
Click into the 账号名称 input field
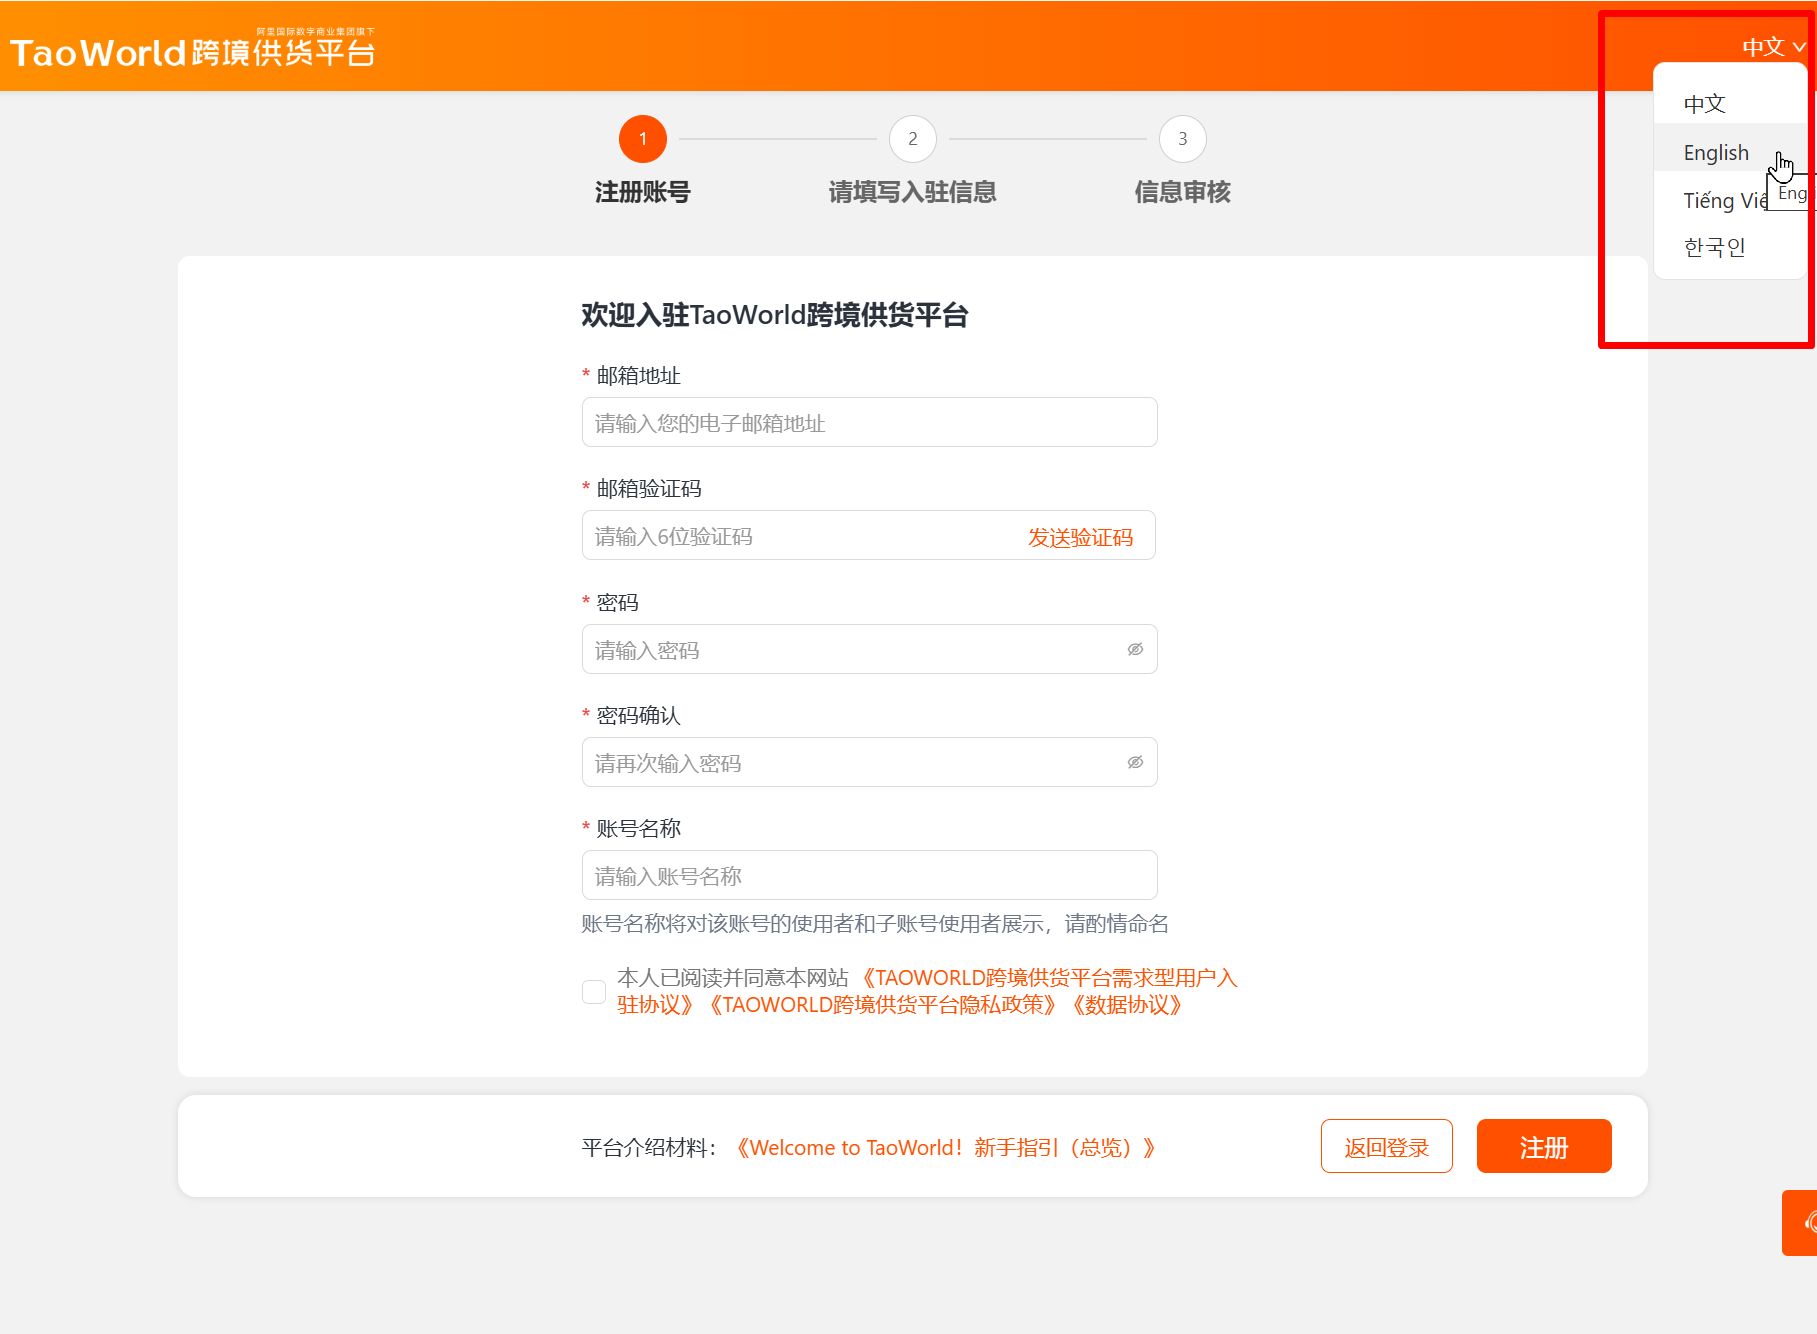pyautogui.click(x=868, y=876)
